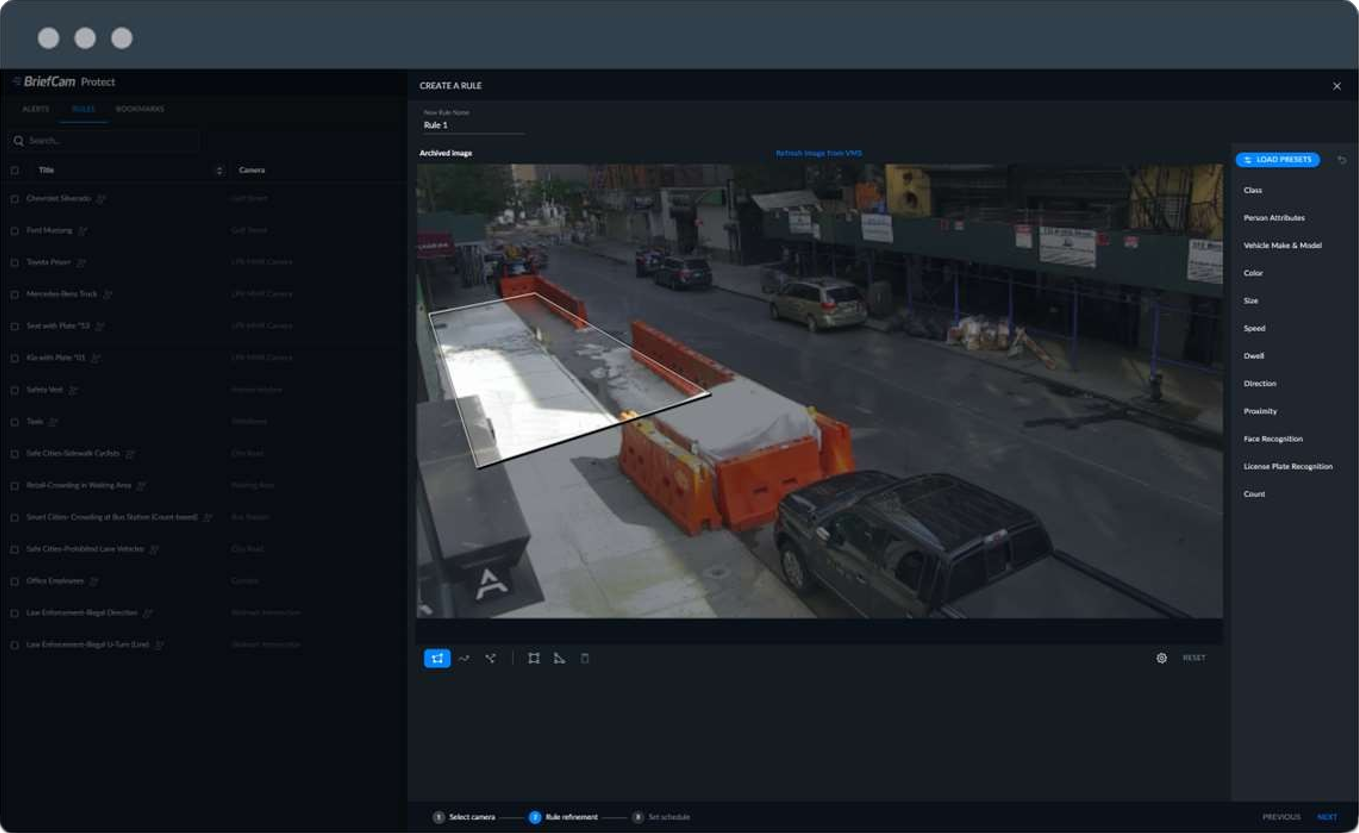Toggle the select-all checkbox beside Title
Screen dimensions: 1359x833
point(14,171)
